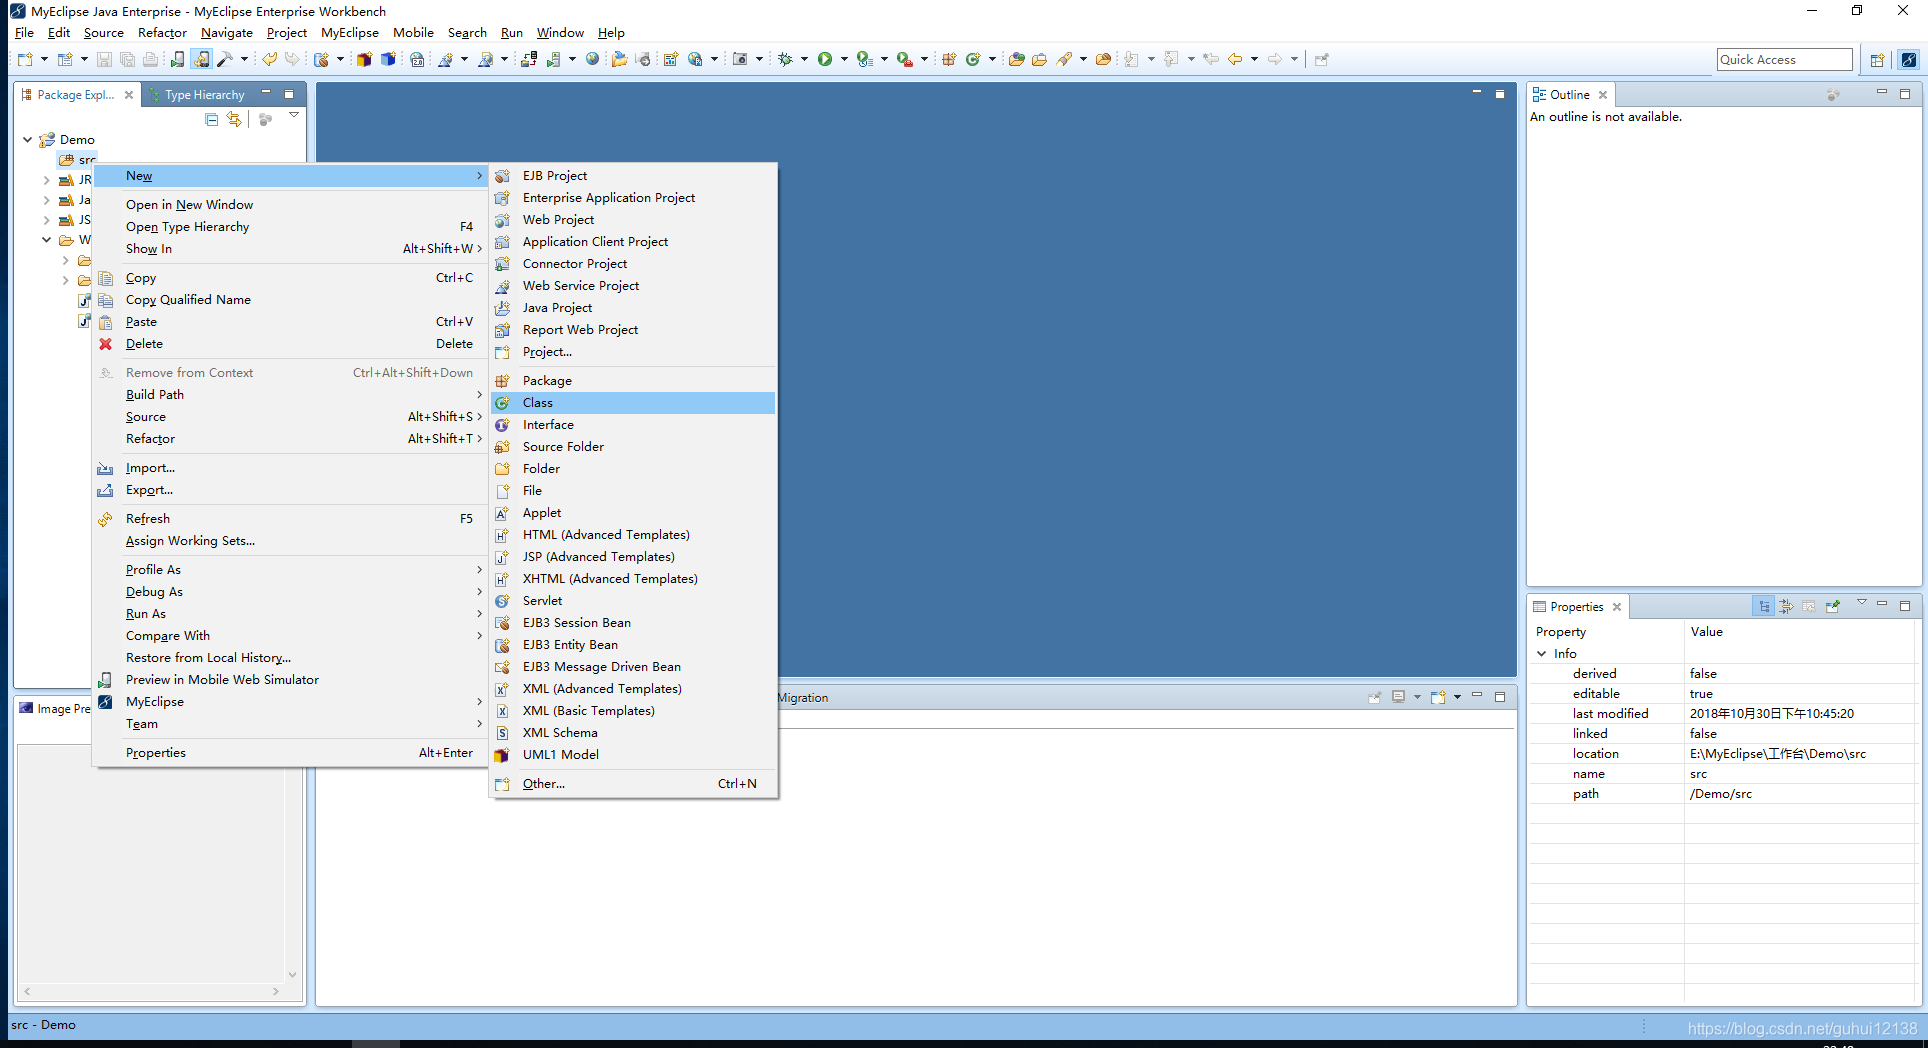Click into the Quick Access field
Screen dimensions: 1928x1048
point(1784,60)
